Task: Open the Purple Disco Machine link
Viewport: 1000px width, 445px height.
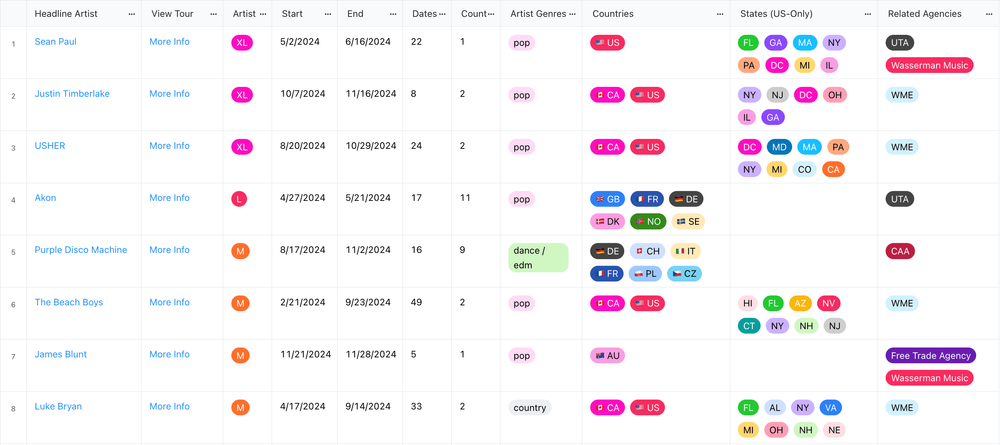Action: 81,250
